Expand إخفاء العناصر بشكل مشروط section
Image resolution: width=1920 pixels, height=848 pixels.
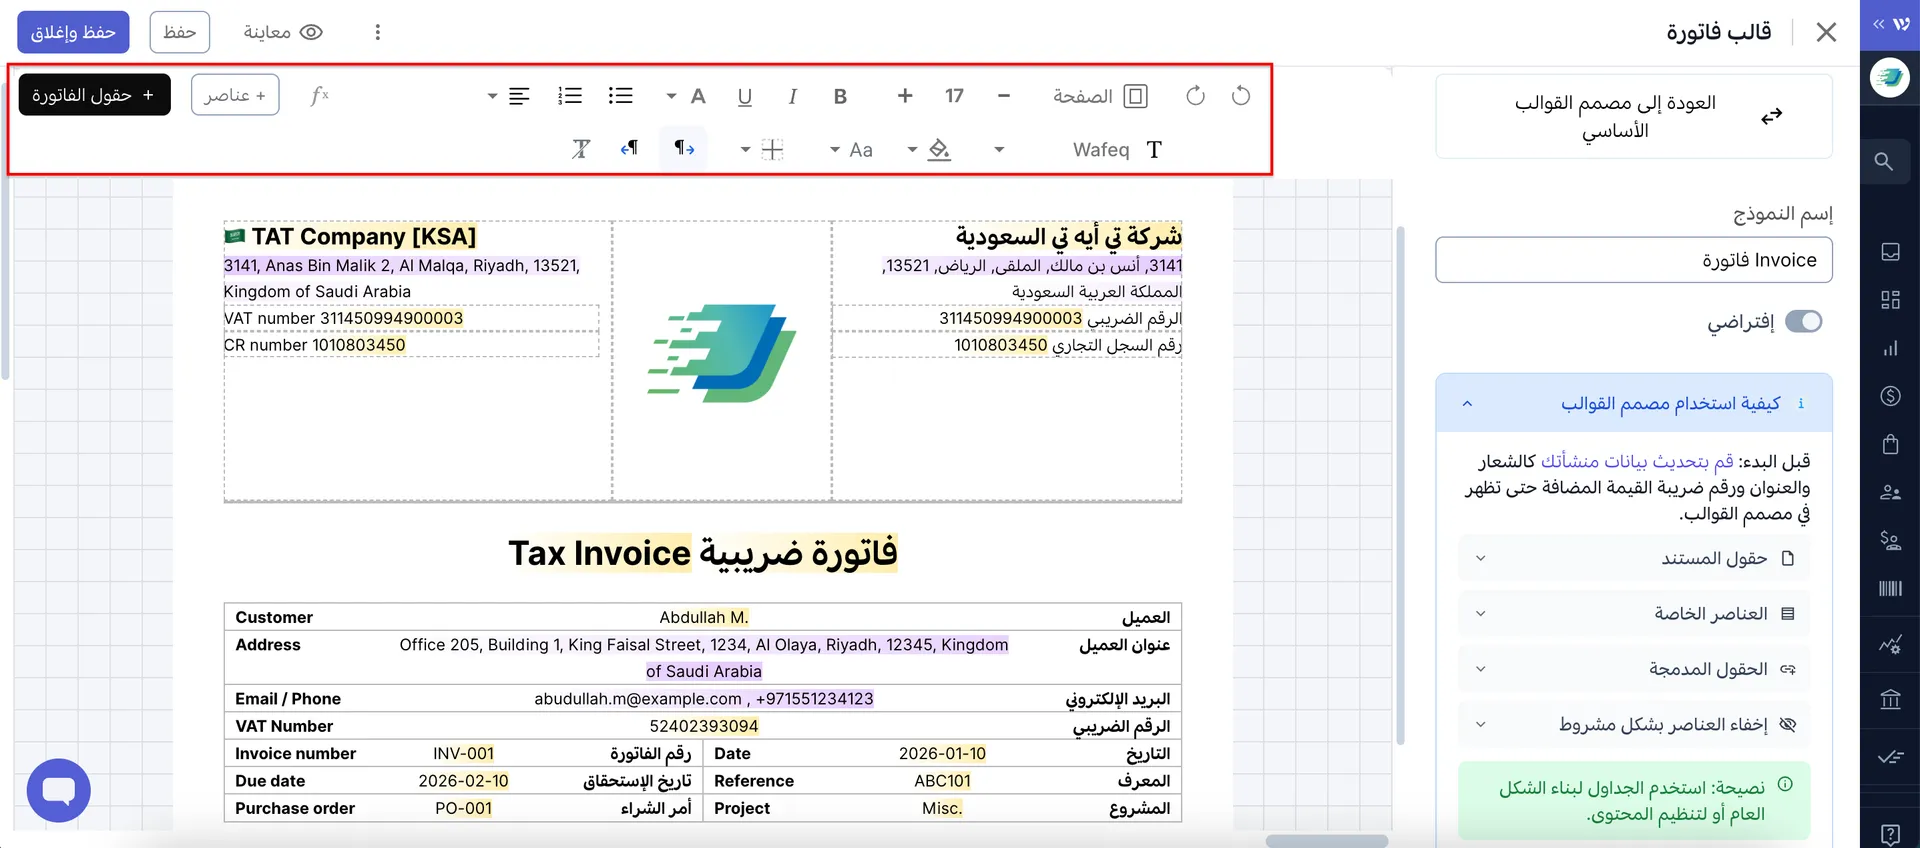(1634, 724)
